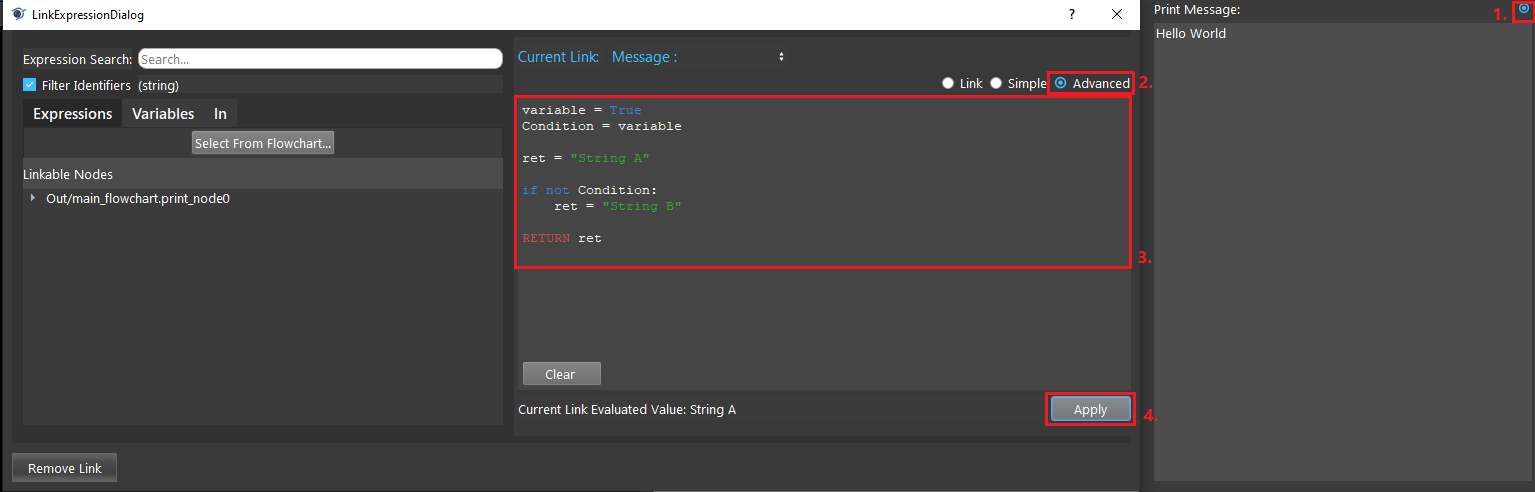Click the Linkable Nodes header

pos(262,174)
